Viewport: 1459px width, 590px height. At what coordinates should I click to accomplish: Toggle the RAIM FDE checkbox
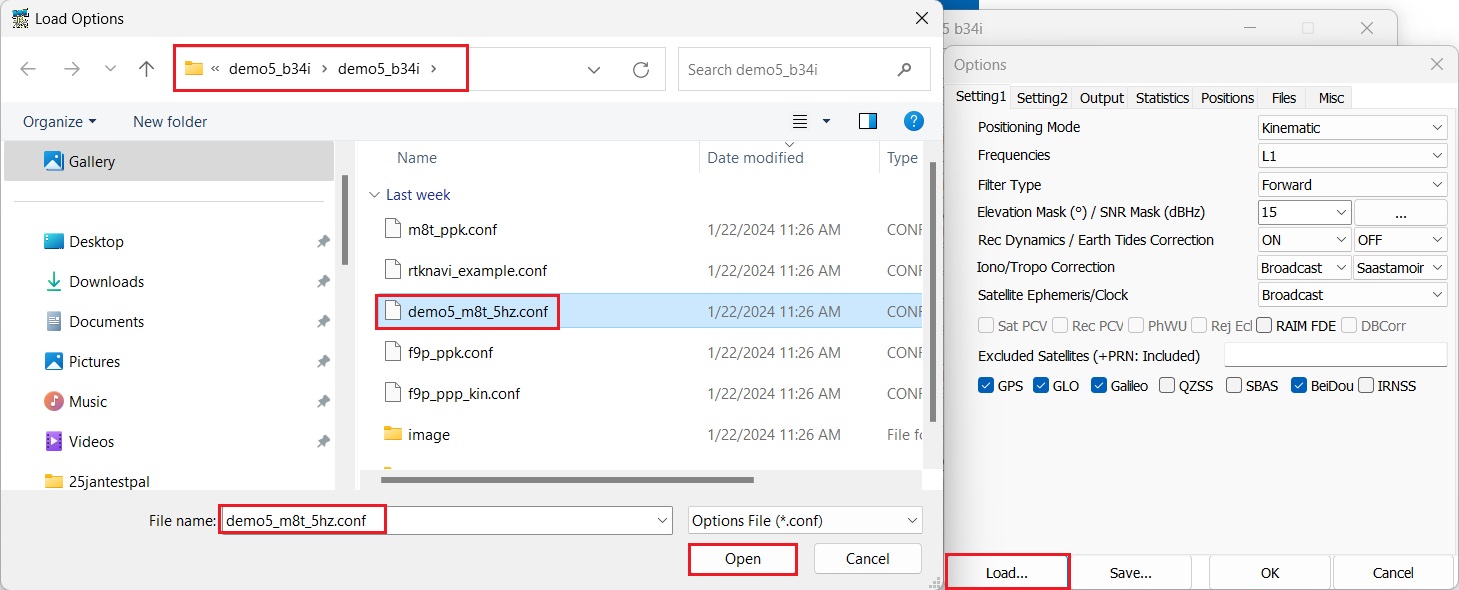1265,326
